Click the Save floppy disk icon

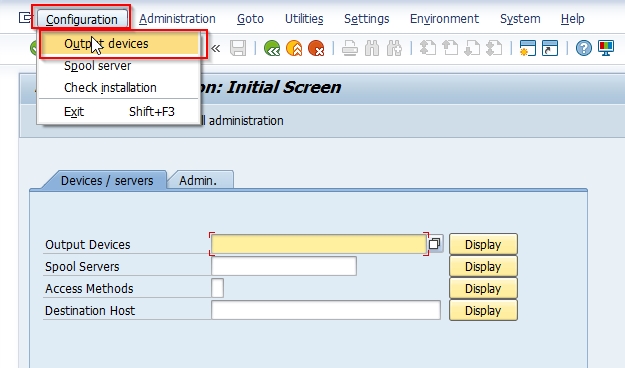point(238,49)
